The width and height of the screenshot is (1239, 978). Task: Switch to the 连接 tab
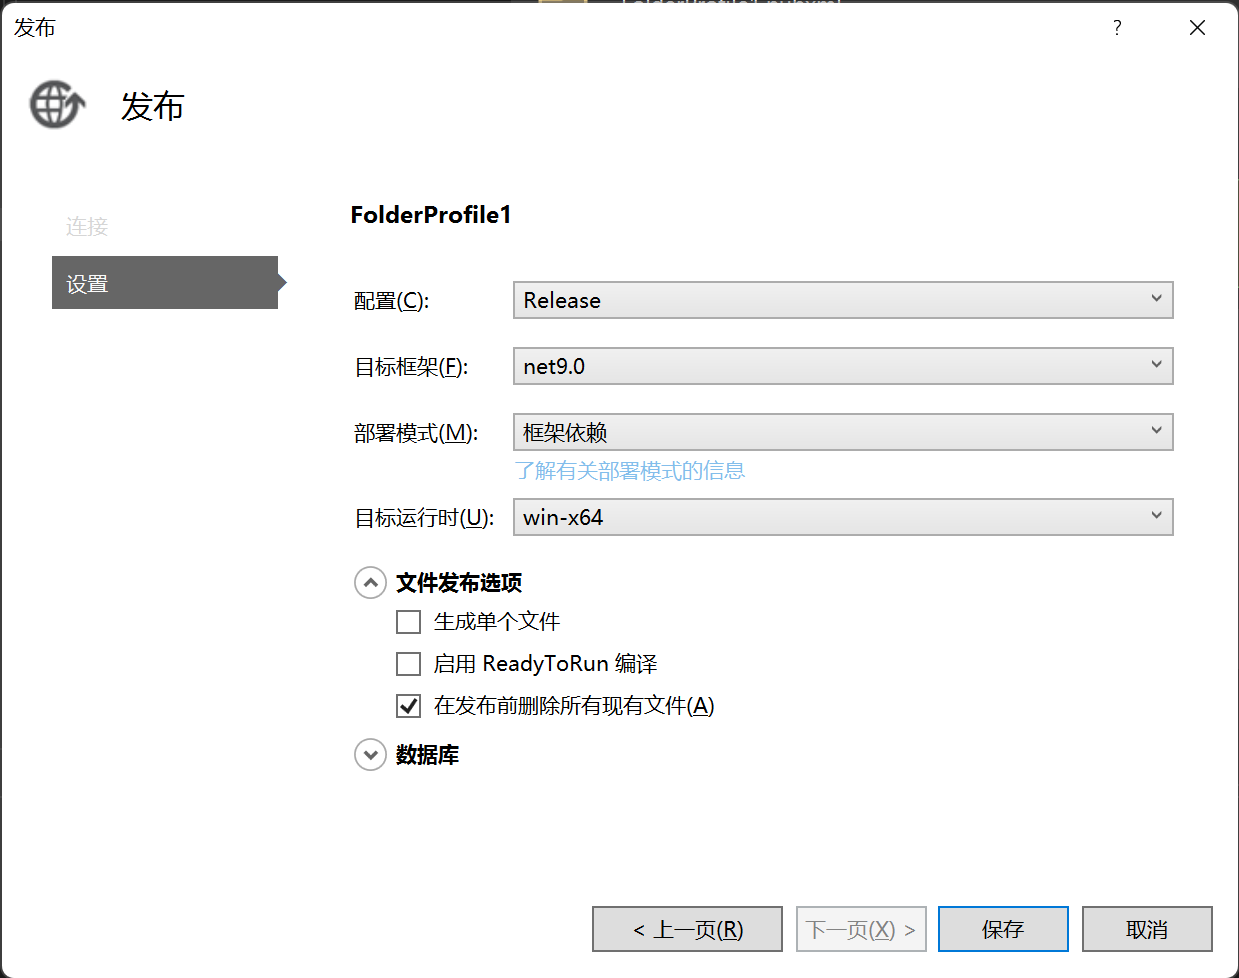pyautogui.click(x=87, y=227)
